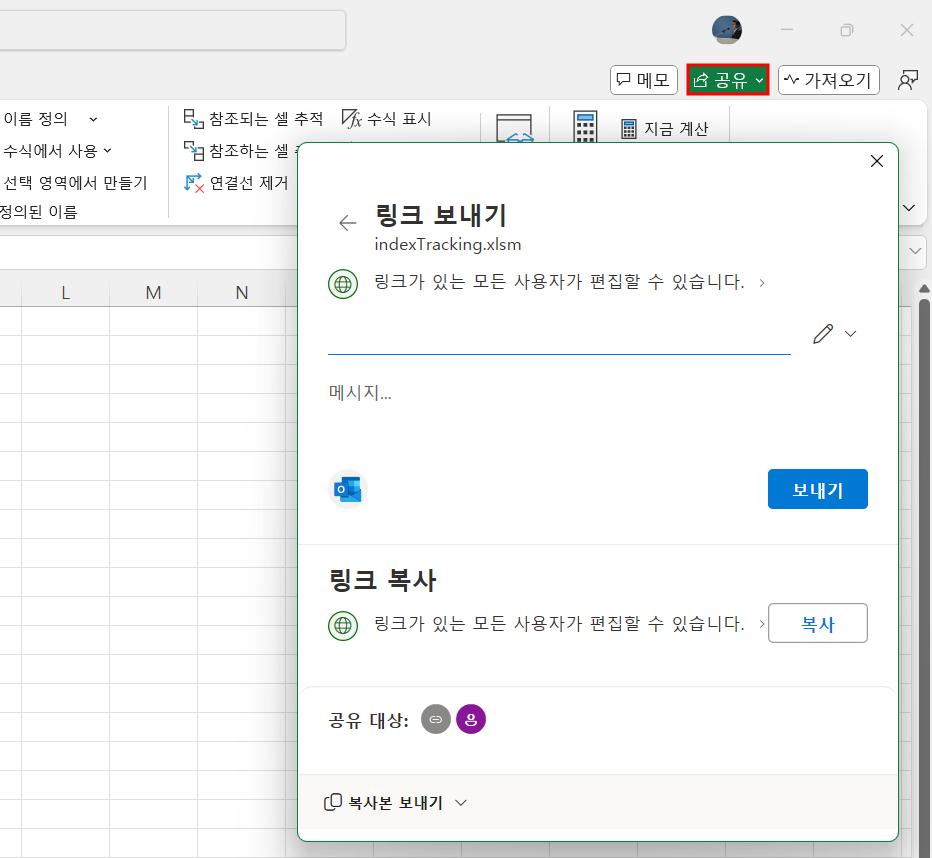Expand the 공유 button dropdown

[x=760, y=80]
